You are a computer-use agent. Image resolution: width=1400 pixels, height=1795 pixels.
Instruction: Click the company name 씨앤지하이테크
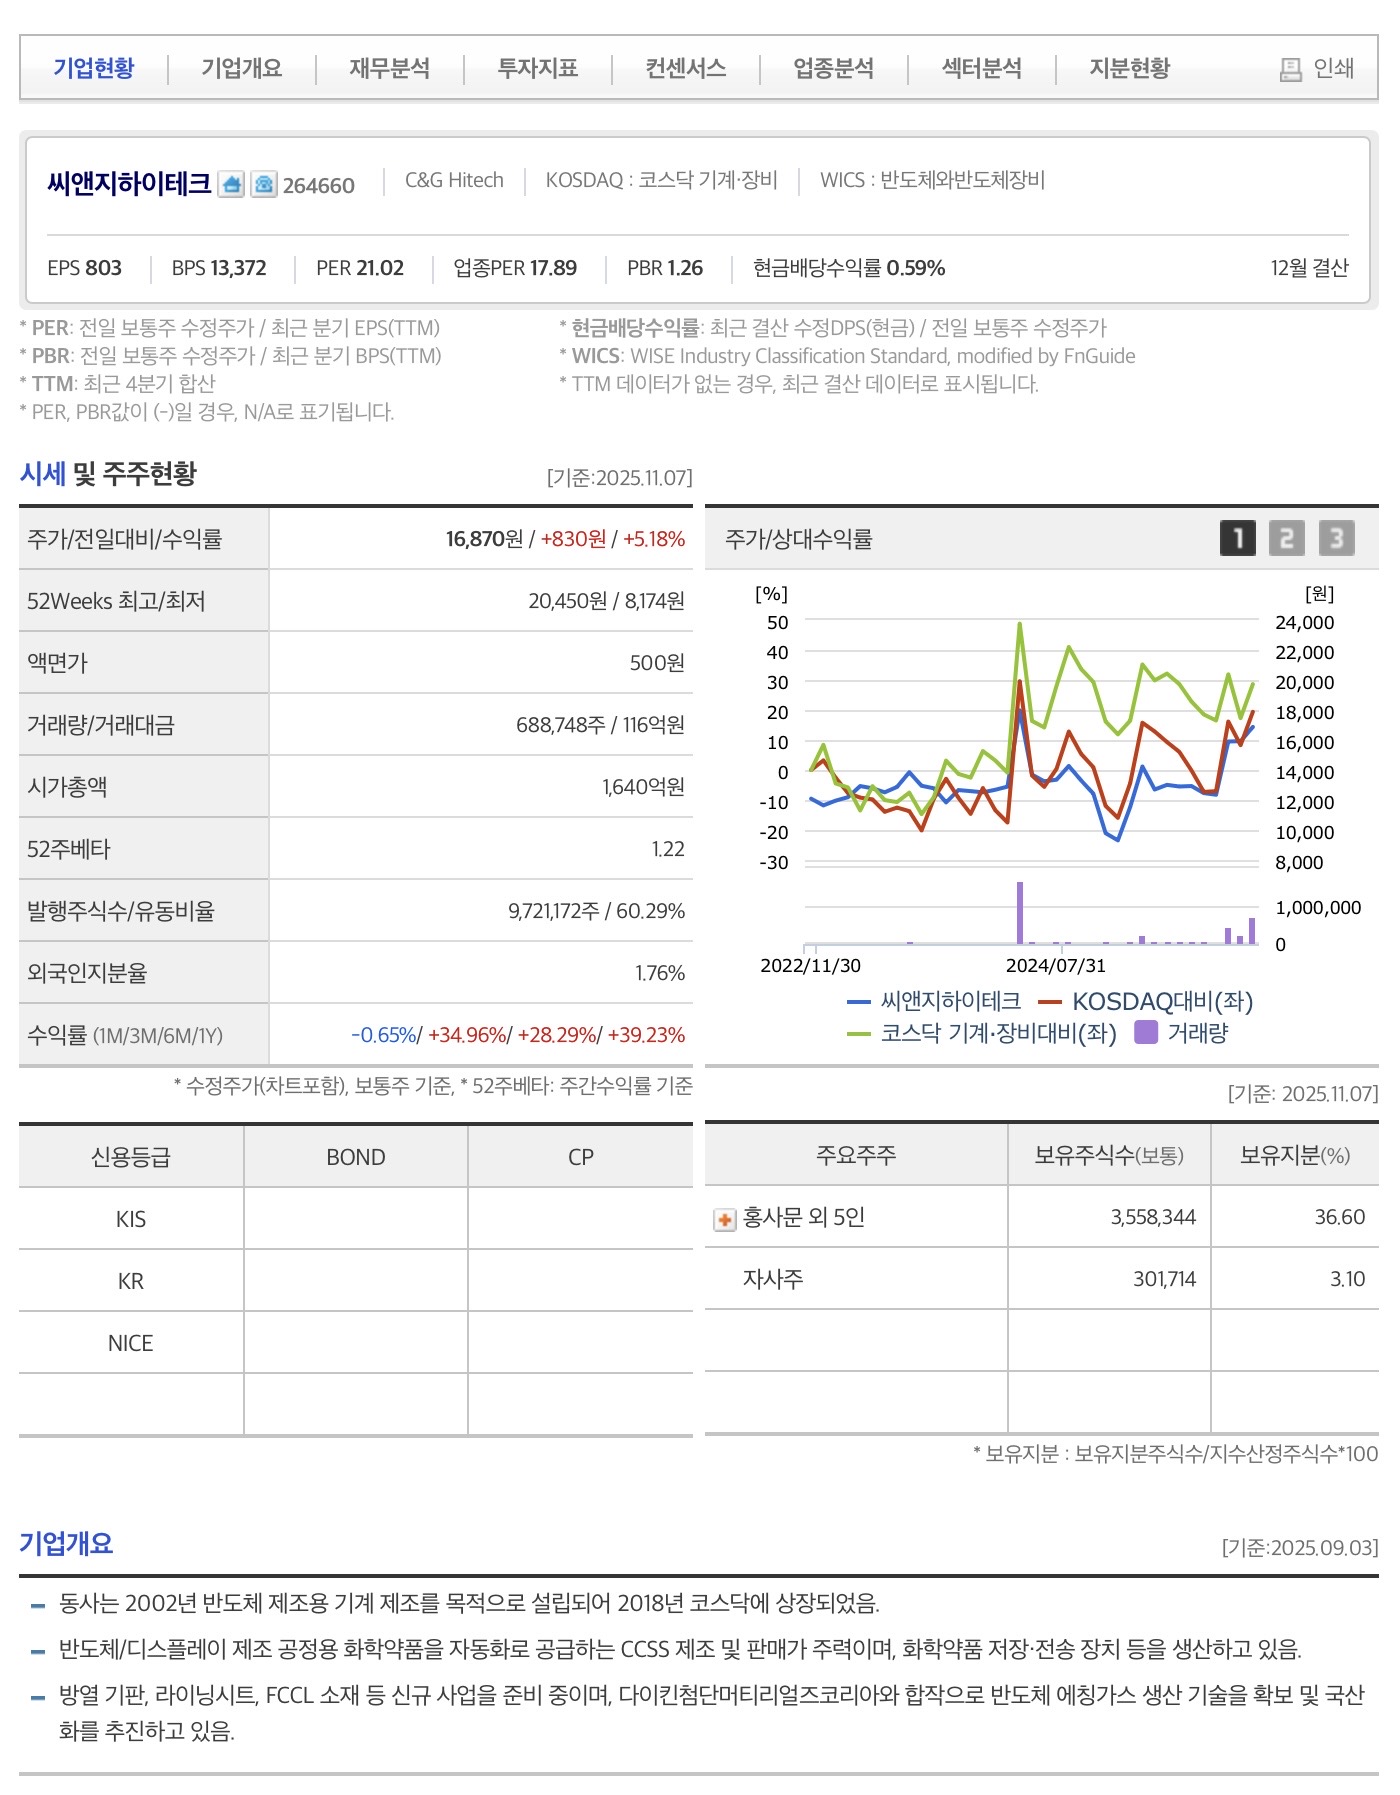[x=129, y=184]
